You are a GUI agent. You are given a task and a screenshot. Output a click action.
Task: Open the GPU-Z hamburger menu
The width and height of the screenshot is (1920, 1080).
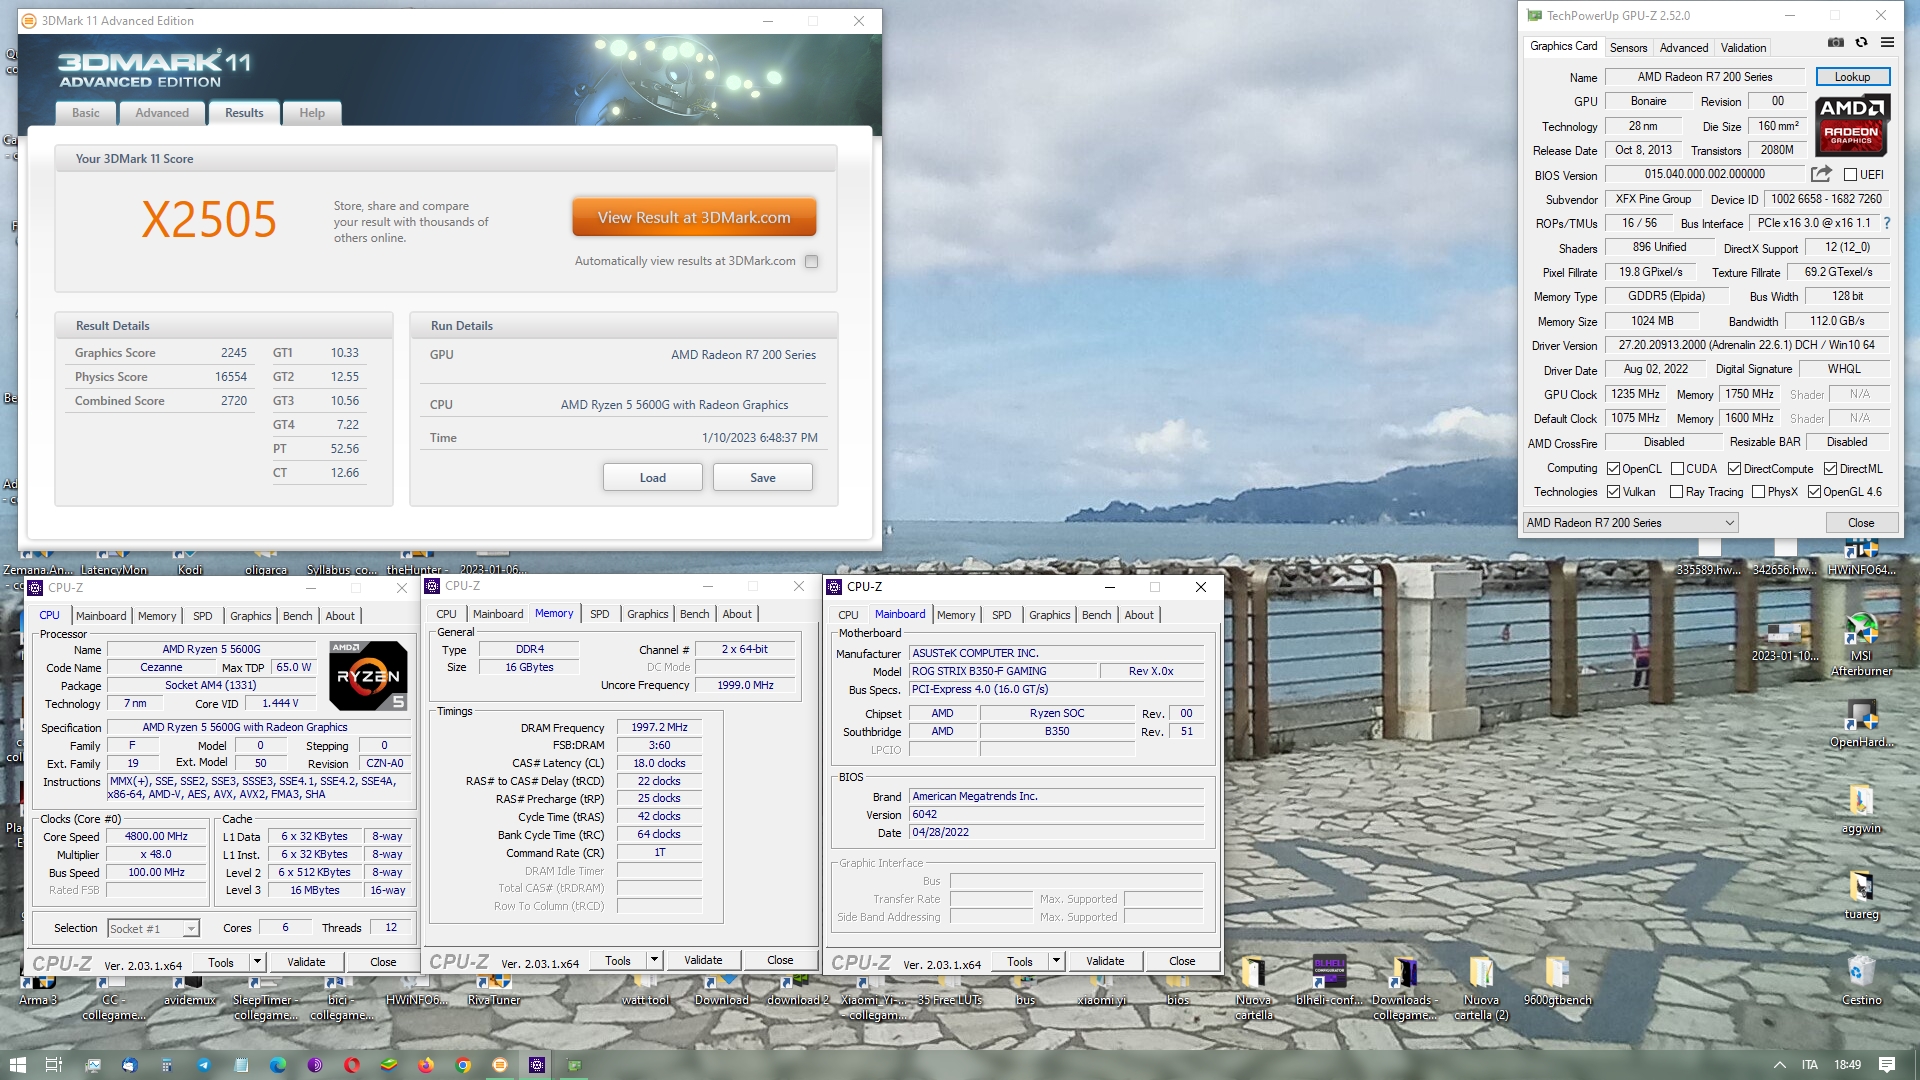(1887, 43)
